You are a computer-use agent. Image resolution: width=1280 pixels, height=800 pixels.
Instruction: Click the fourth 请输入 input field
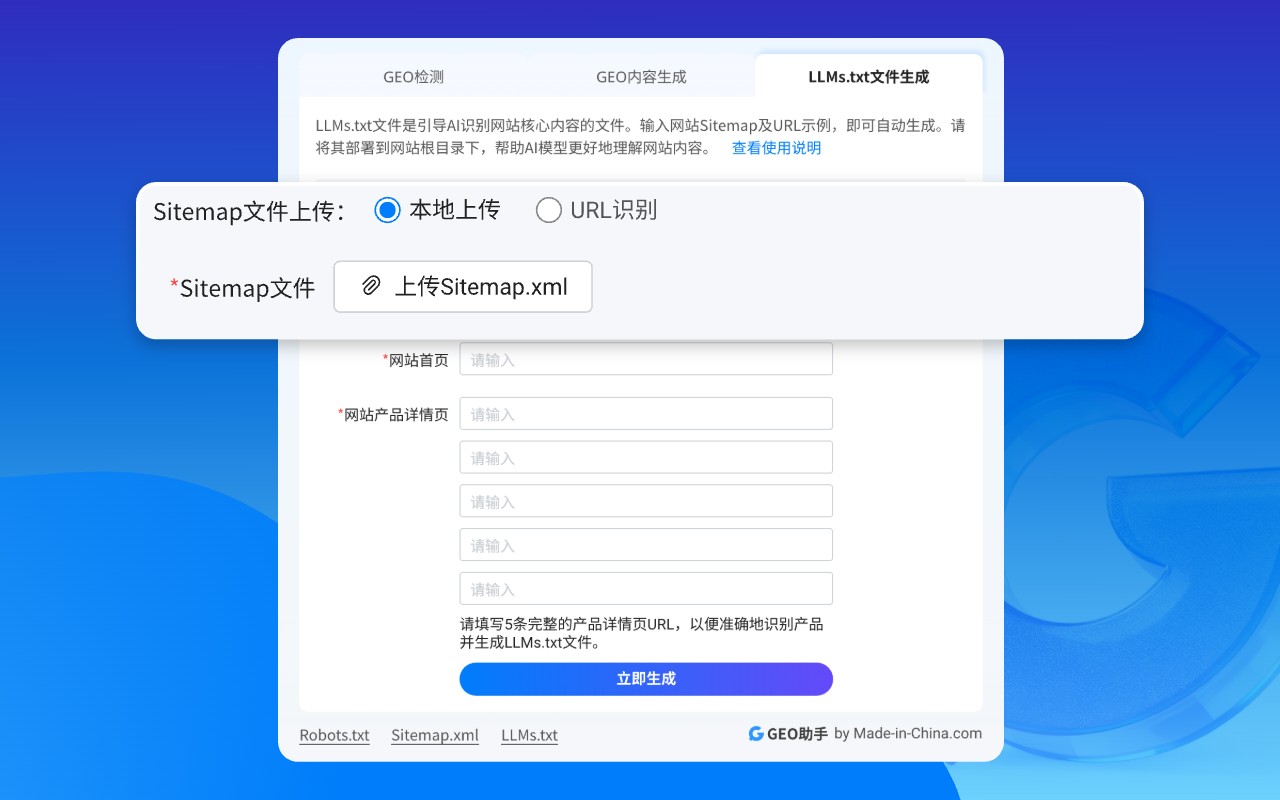tap(645, 544)
